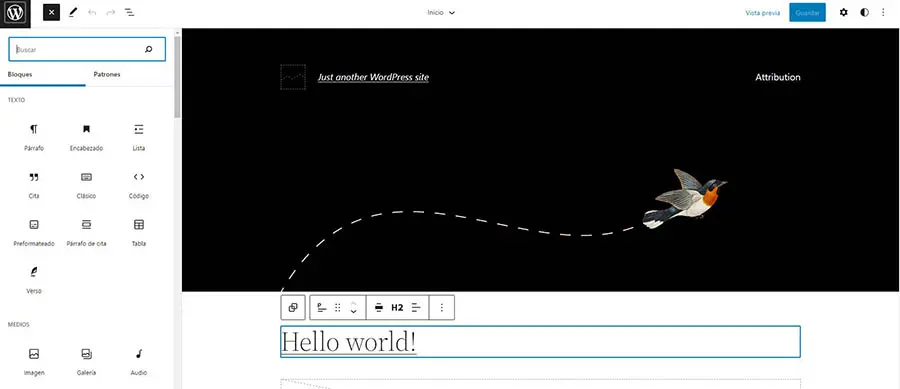Insert an Imagen block

click(34, 362)
